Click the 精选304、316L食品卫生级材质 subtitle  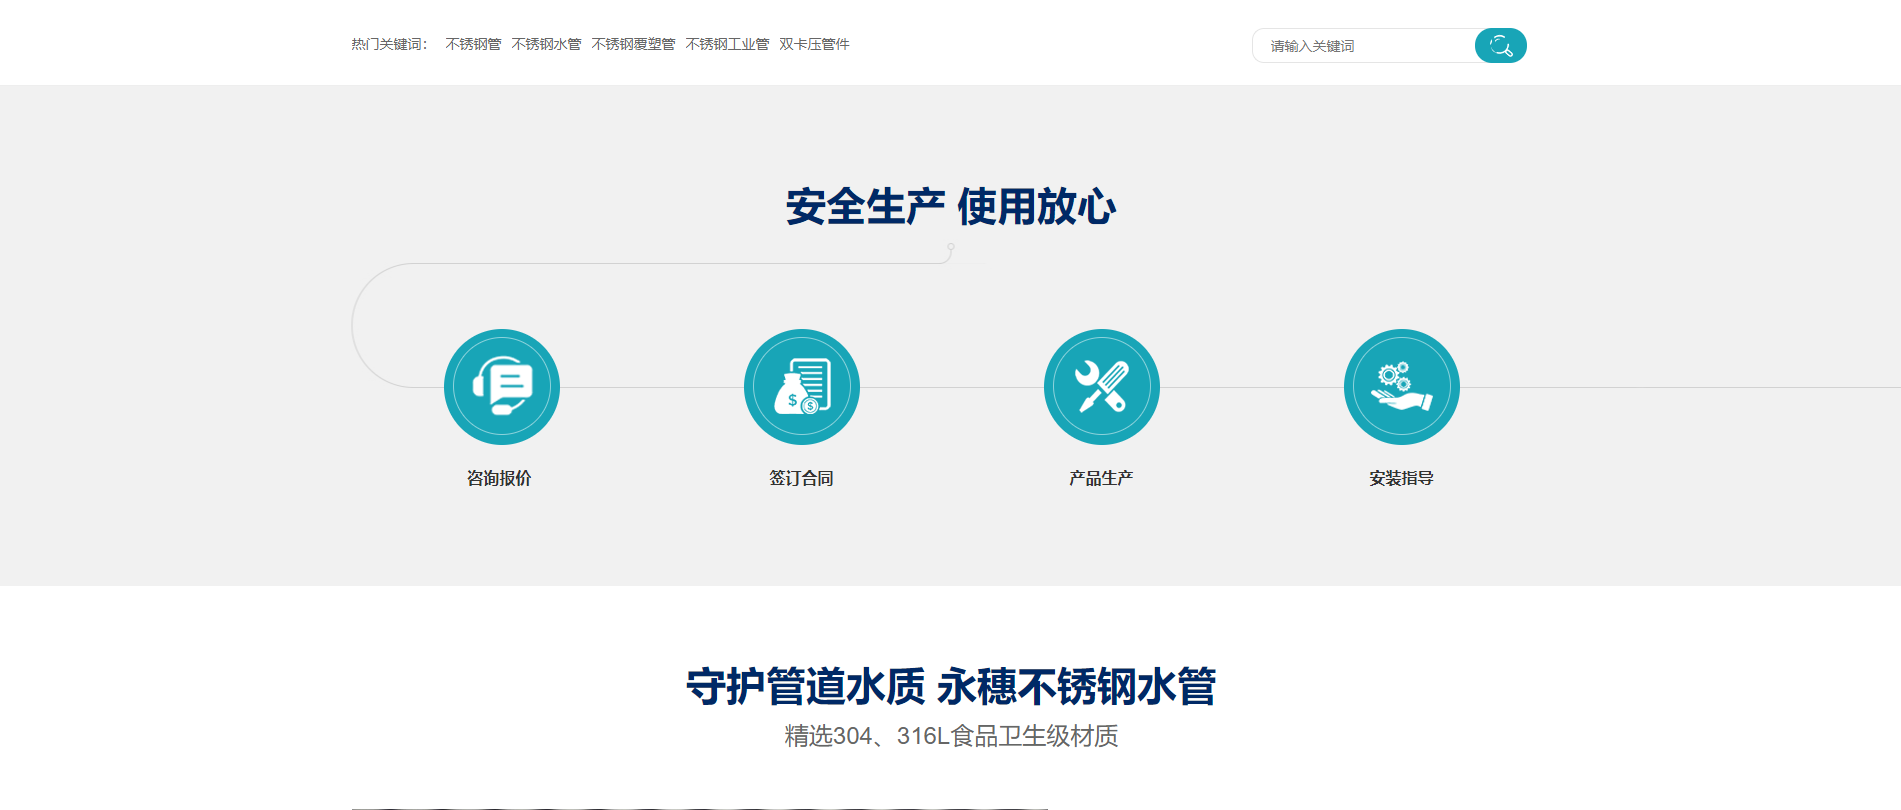point(951,736)
